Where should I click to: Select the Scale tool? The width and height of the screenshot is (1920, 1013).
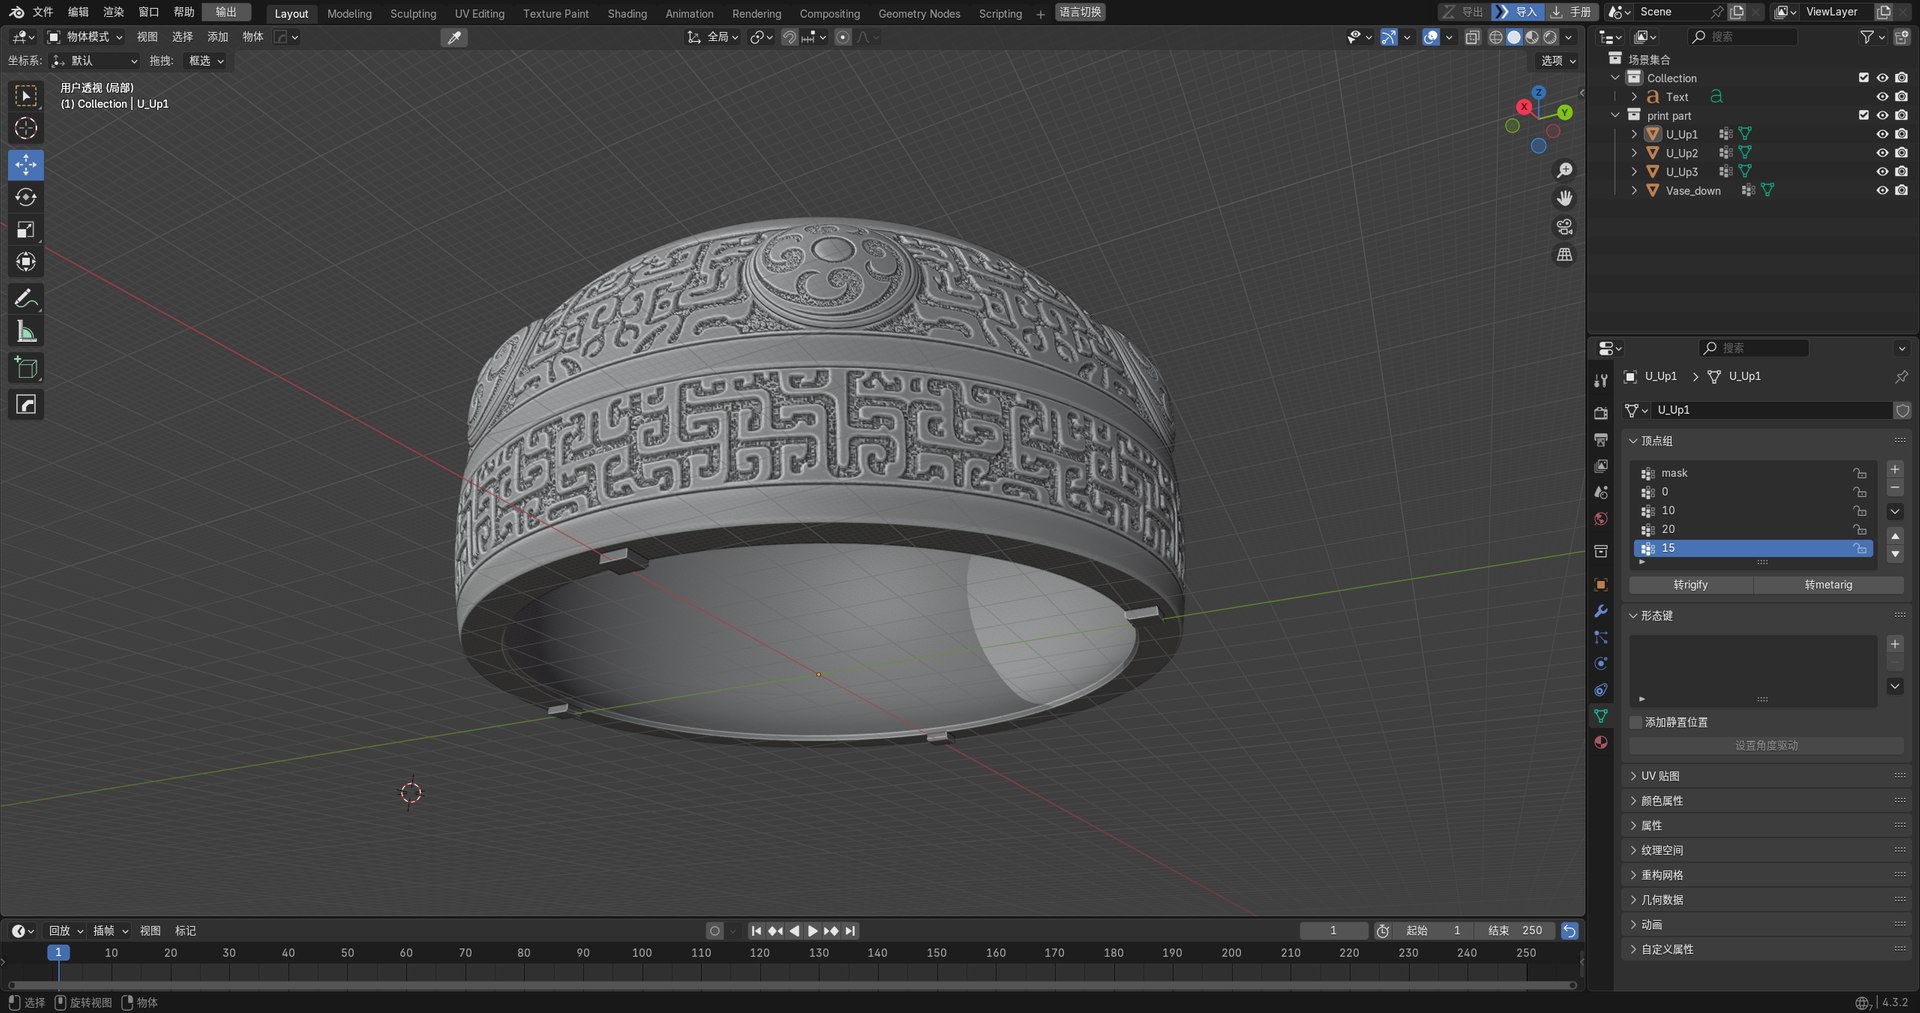(26, 229)
